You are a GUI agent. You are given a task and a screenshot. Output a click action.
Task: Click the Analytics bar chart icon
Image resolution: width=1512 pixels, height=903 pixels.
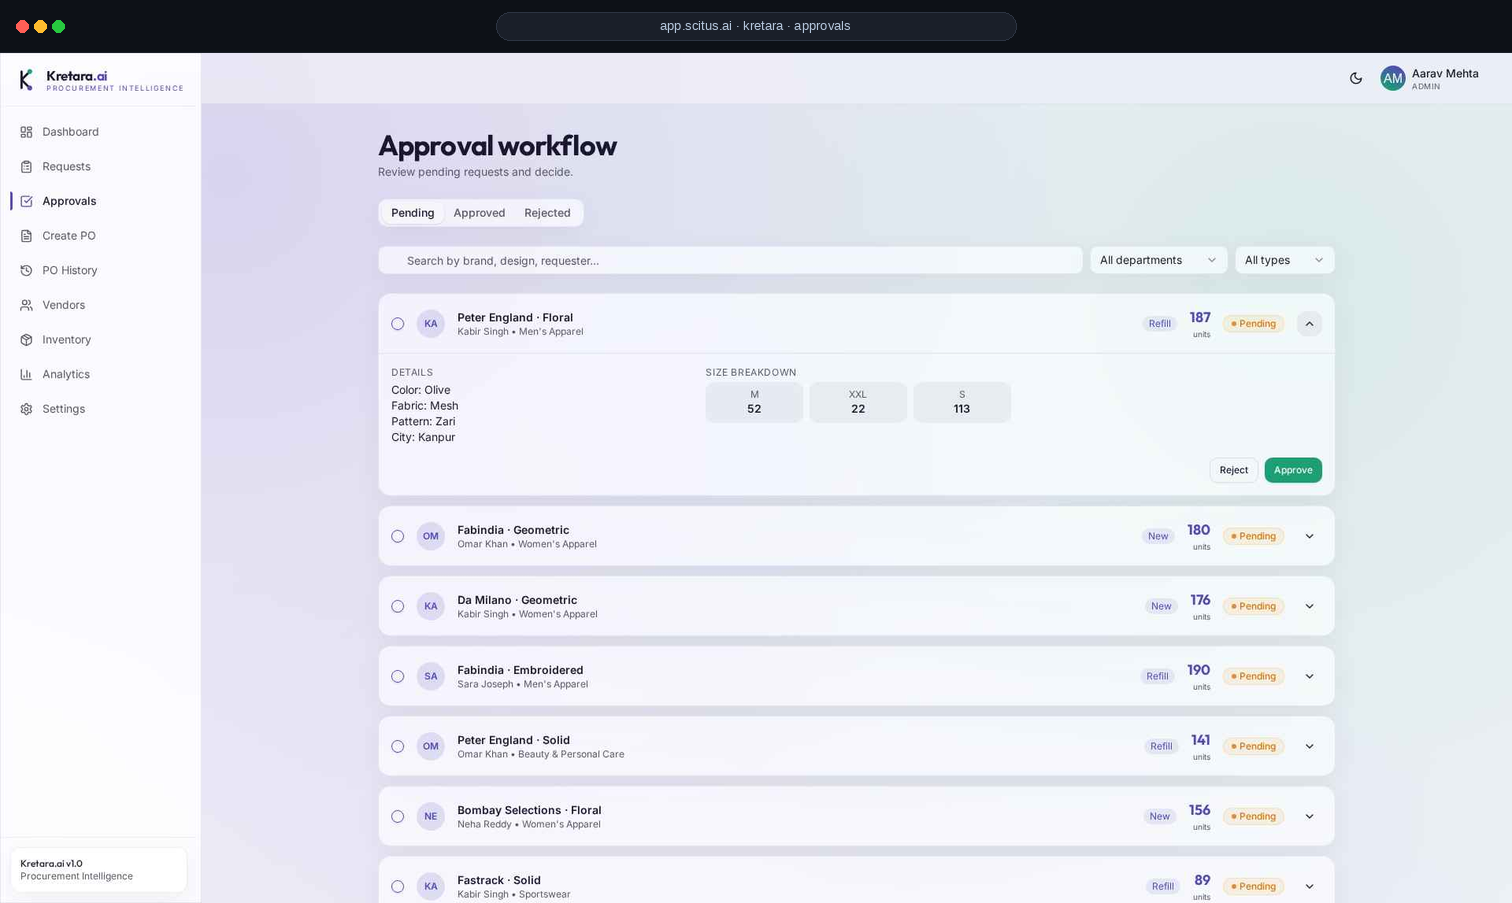pos(27,374)
